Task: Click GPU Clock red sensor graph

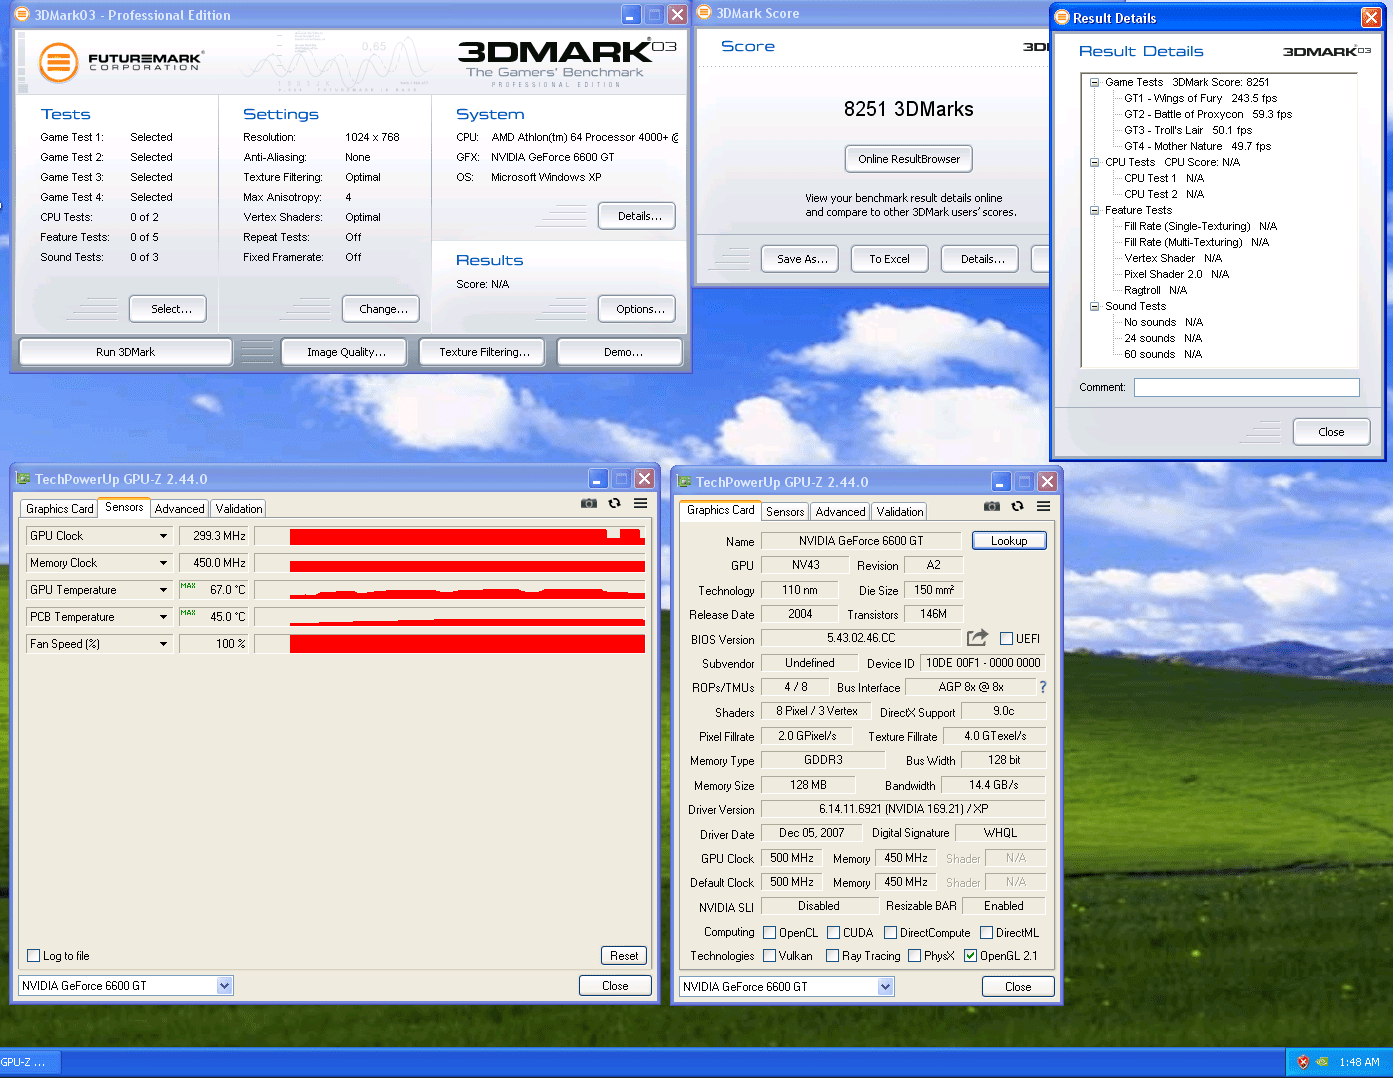Action: pyautogui.click(x=467, y=536)
